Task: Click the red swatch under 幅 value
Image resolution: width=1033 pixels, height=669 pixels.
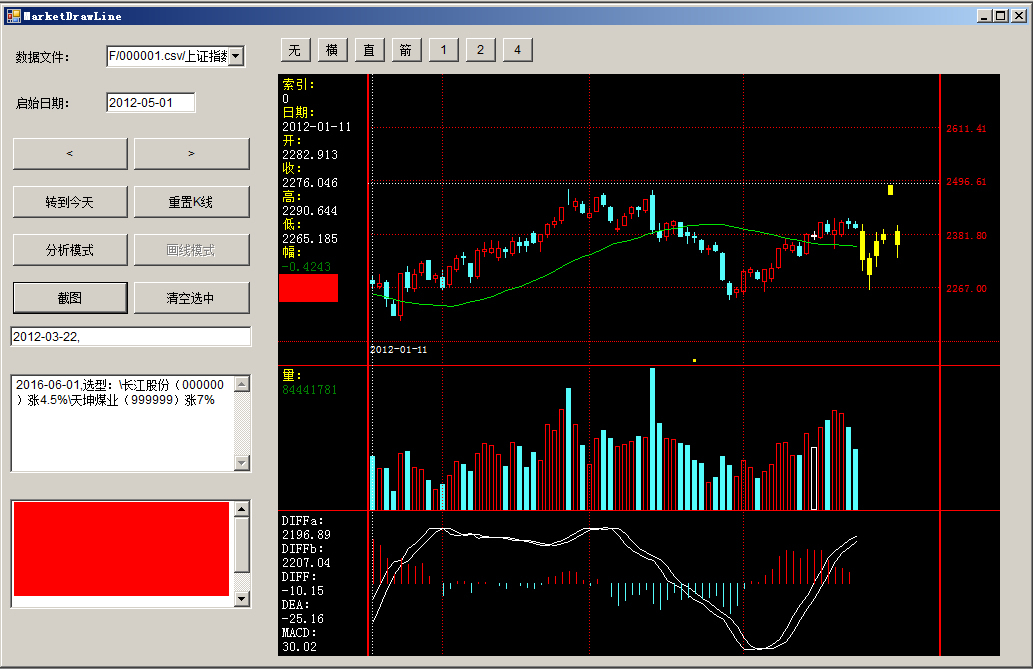Action: pos(310,288)
